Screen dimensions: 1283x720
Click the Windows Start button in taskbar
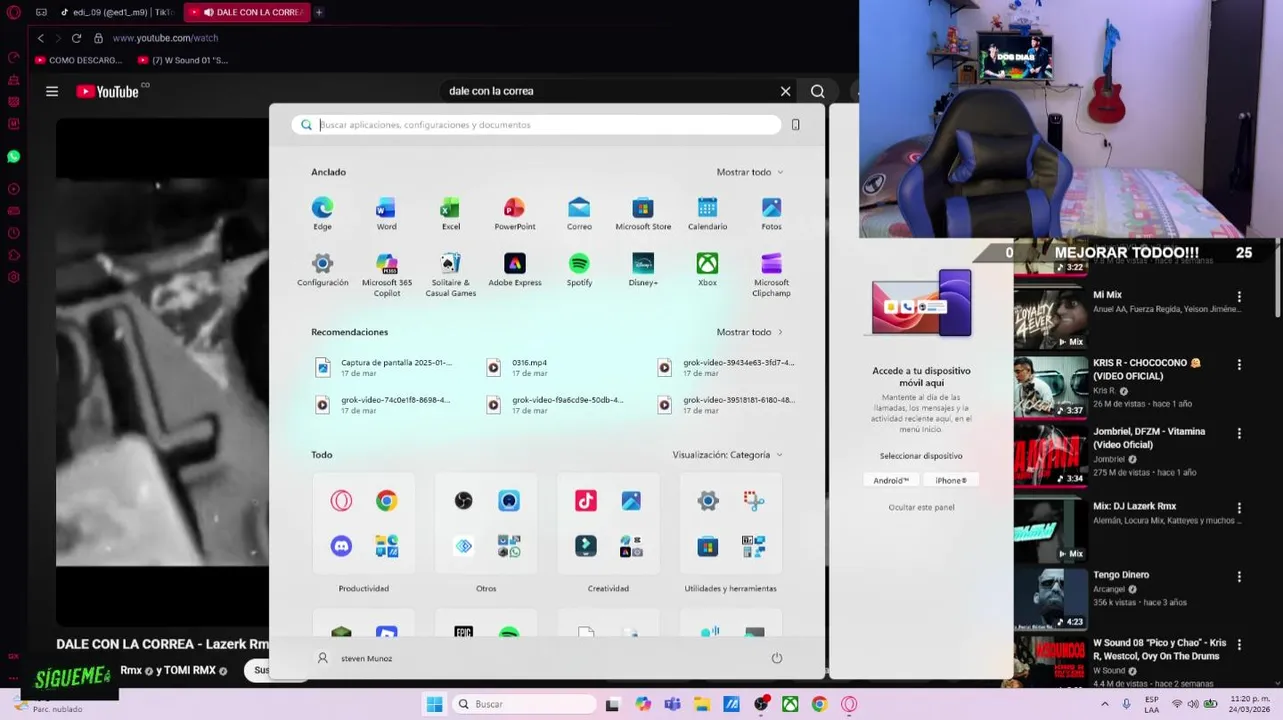click(x=434, y=704)
